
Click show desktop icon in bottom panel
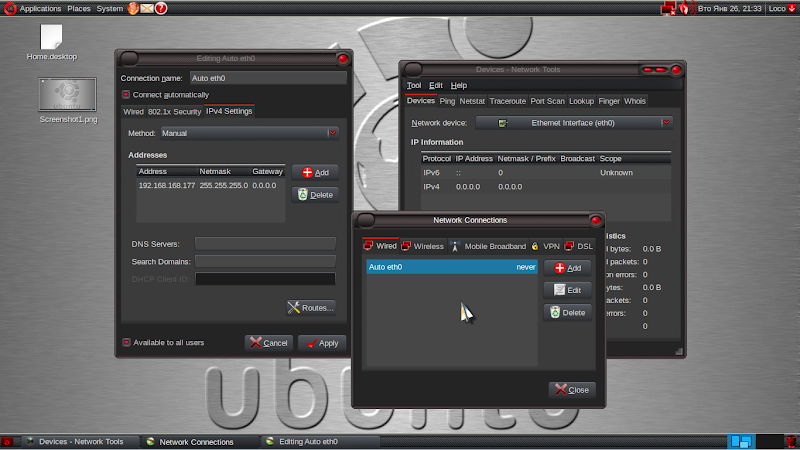coord(7,442)
